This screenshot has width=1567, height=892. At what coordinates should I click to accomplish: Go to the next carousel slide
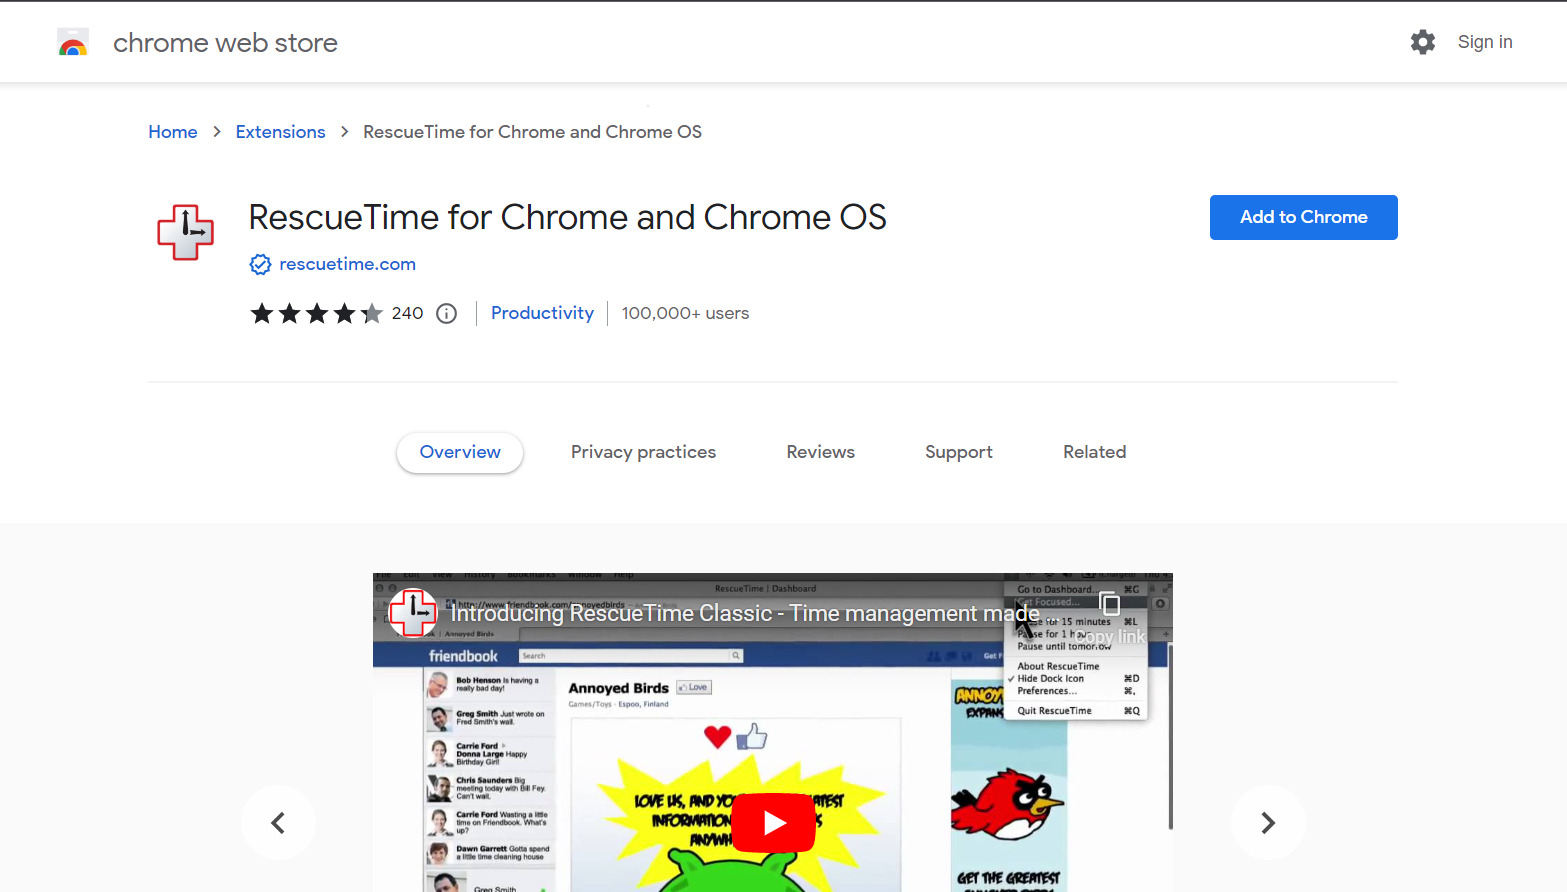click(1267, 822)
